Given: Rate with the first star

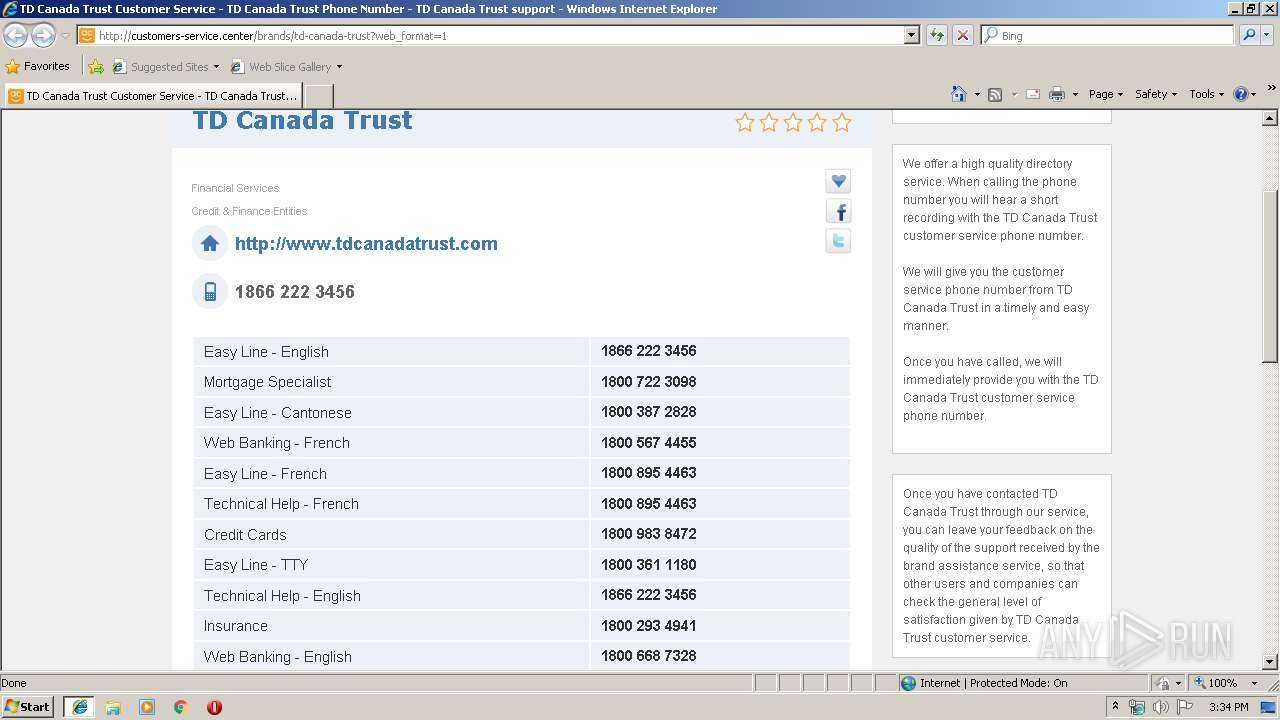Looking at the screenshot, I should click(745, 122).
